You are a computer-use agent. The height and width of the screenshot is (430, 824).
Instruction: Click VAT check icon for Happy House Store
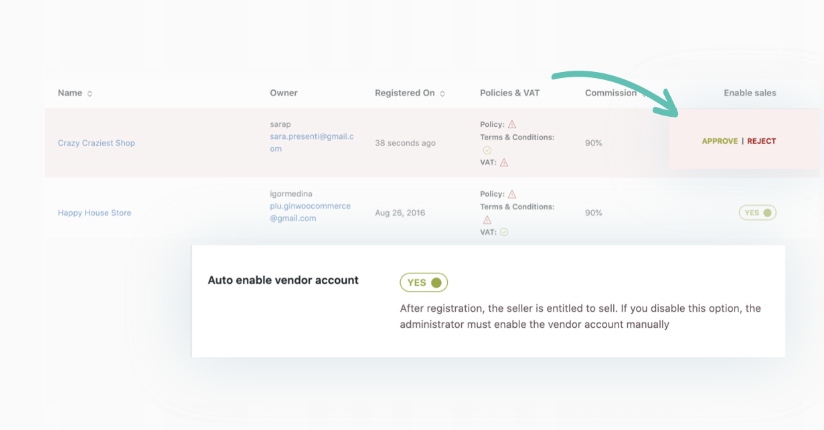point(504,232)
